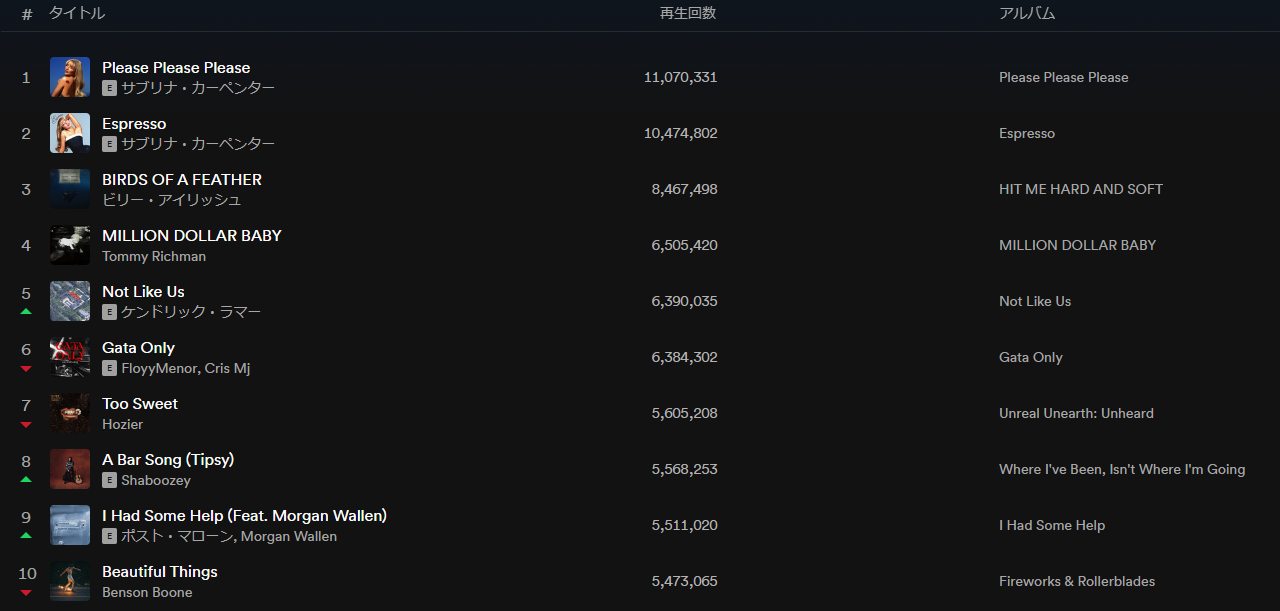Open the Tommy Richman artist link

pyautogui.click(x=154, y=256)
